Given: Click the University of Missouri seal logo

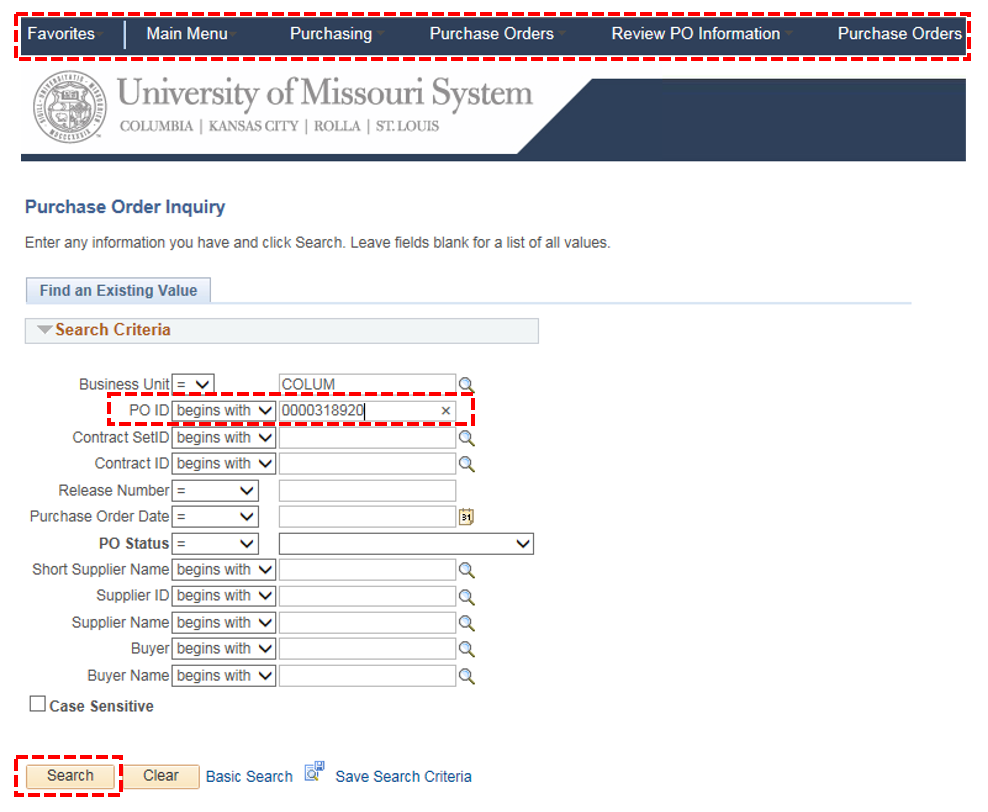Looking at the screenshot, I should point(70,107).
